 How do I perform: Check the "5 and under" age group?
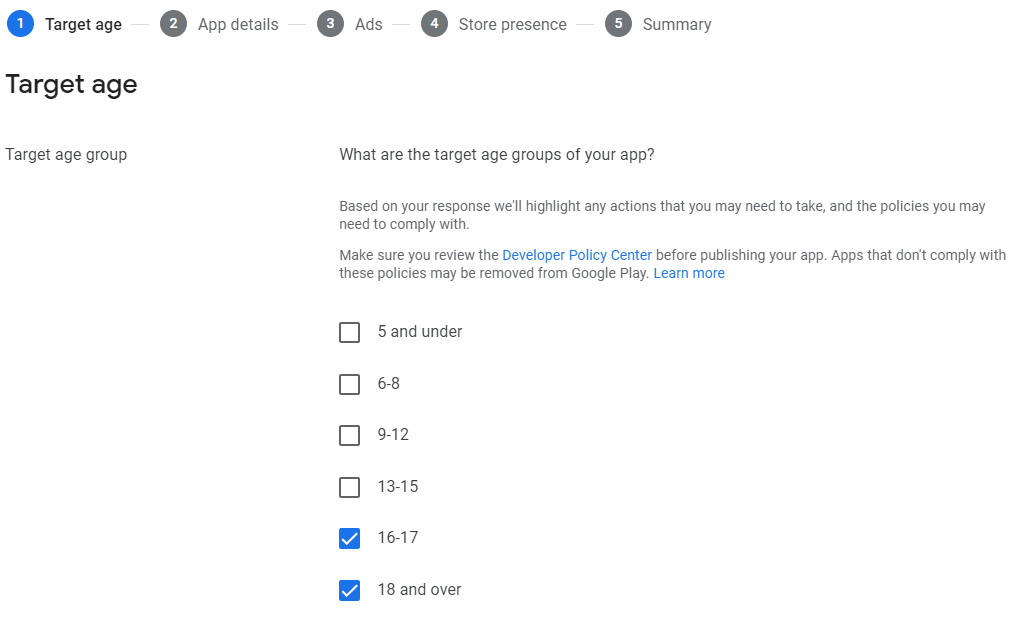click(x=349, y=332)
